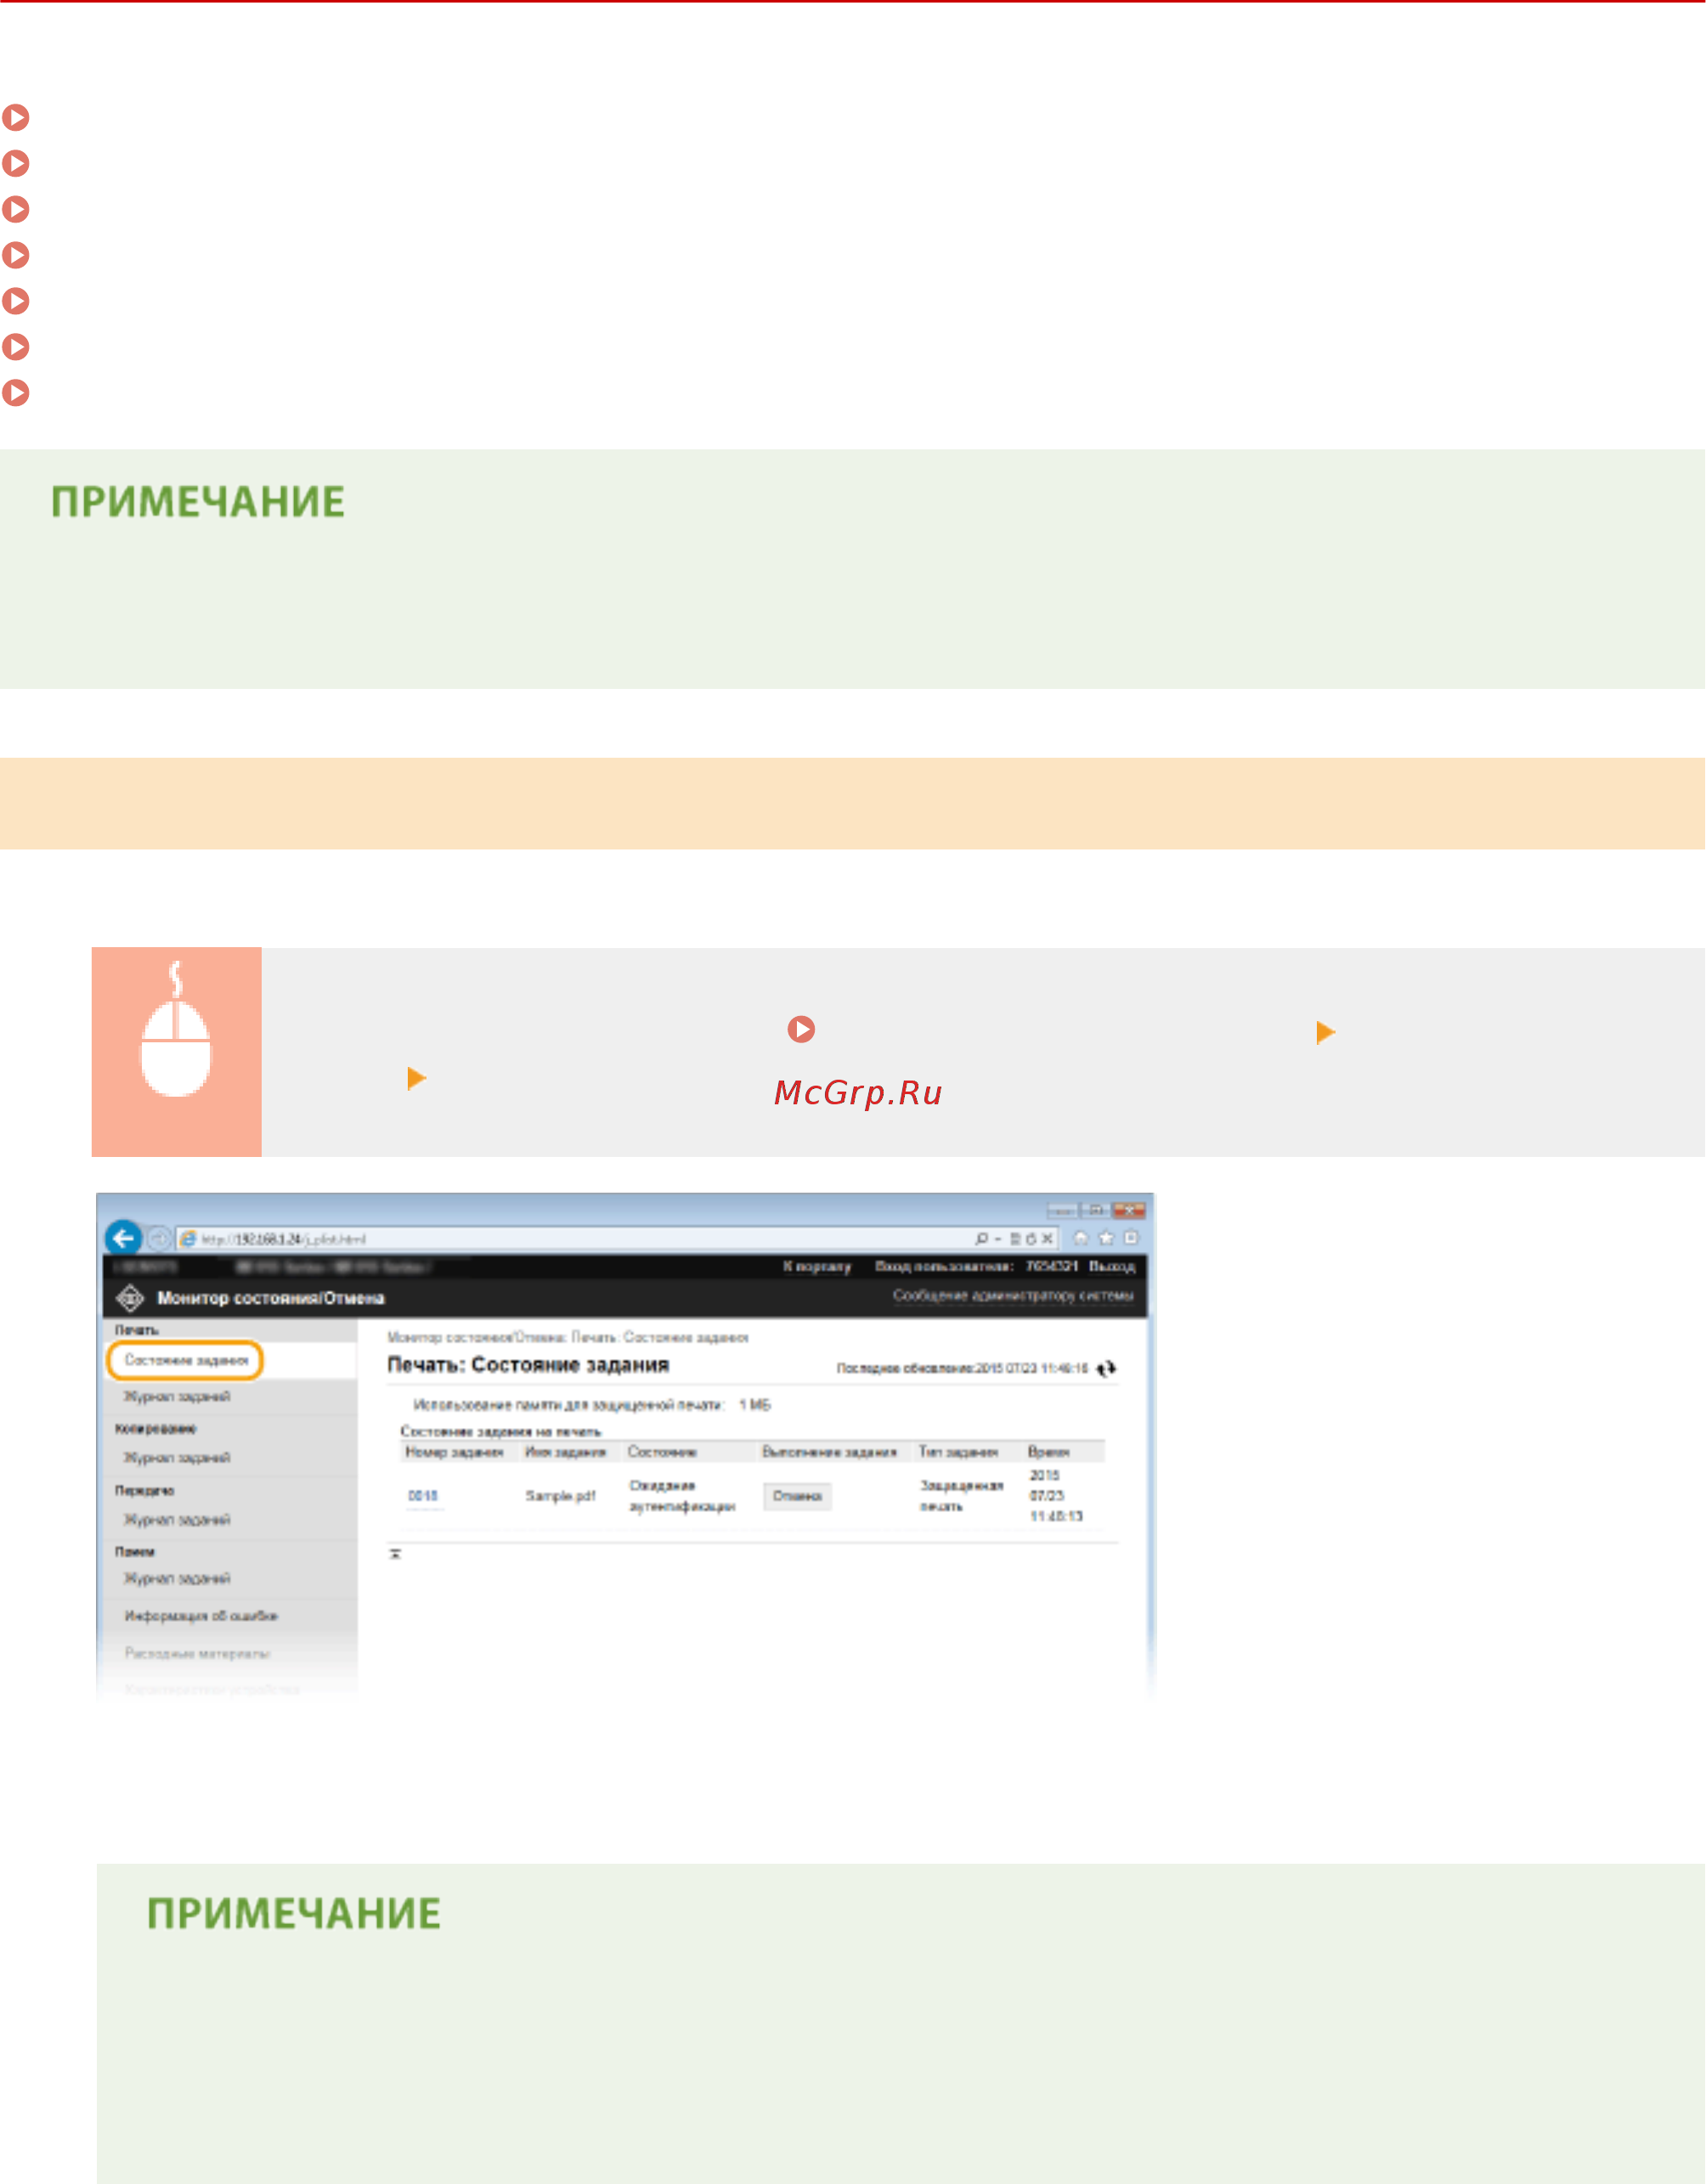1706x2184 pixels.
Task: Open job number 0018 link
Action: point(423,1496)
